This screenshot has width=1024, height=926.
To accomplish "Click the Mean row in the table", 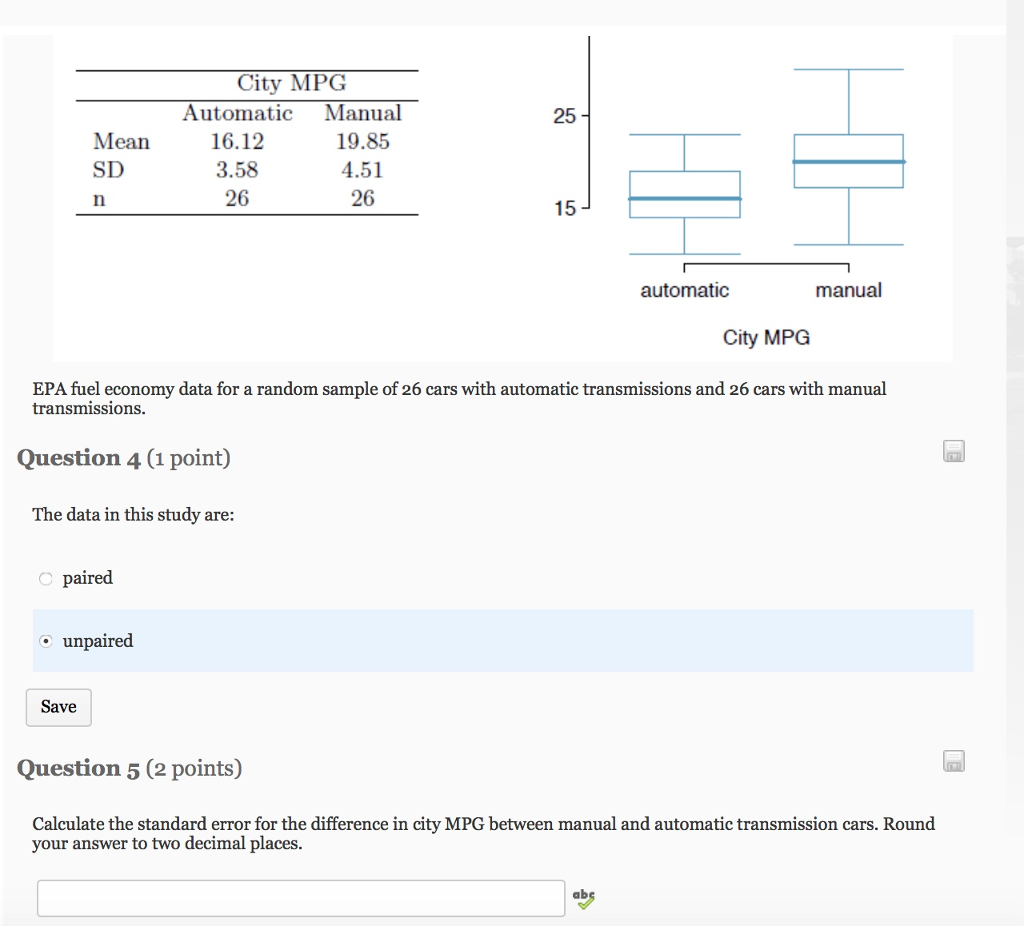I will 245,141.
